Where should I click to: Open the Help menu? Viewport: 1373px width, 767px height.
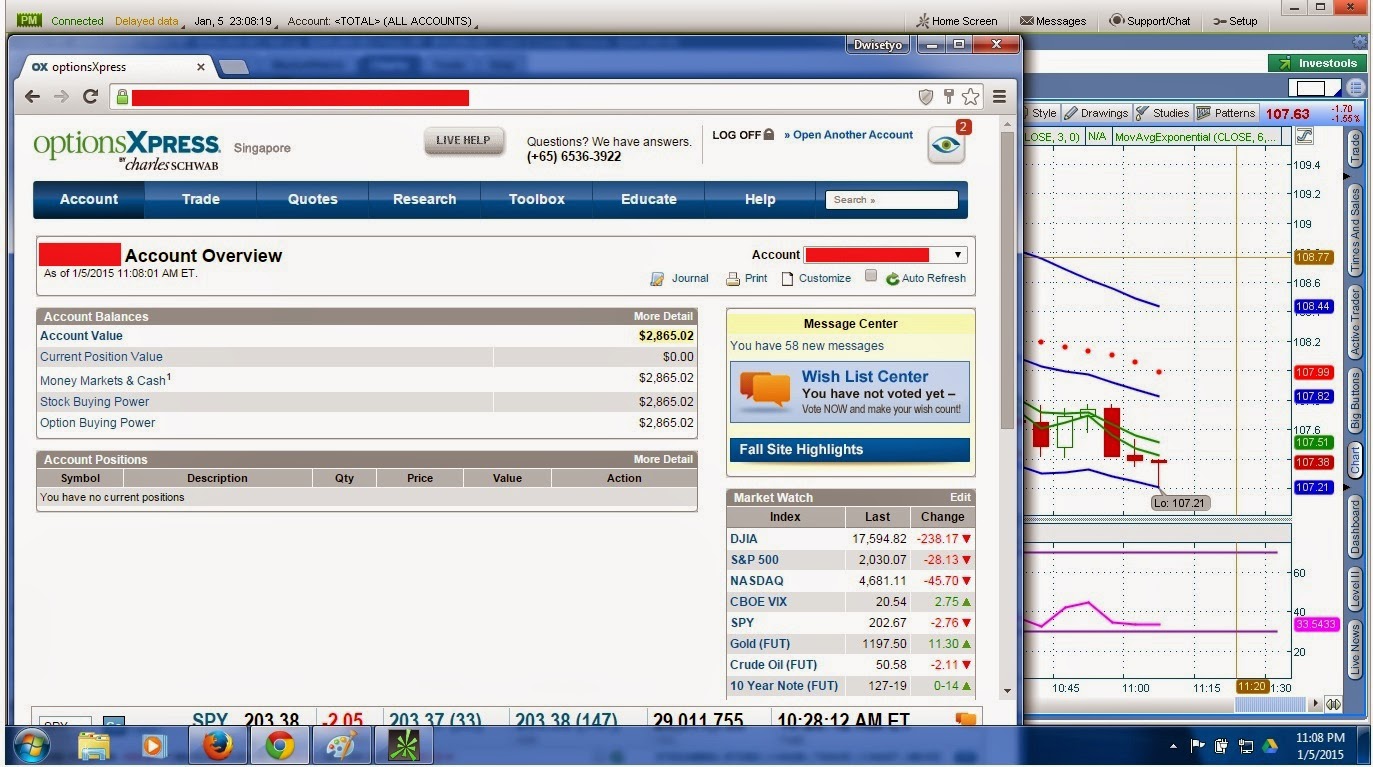pyautogui.click(x=760, y=199)
